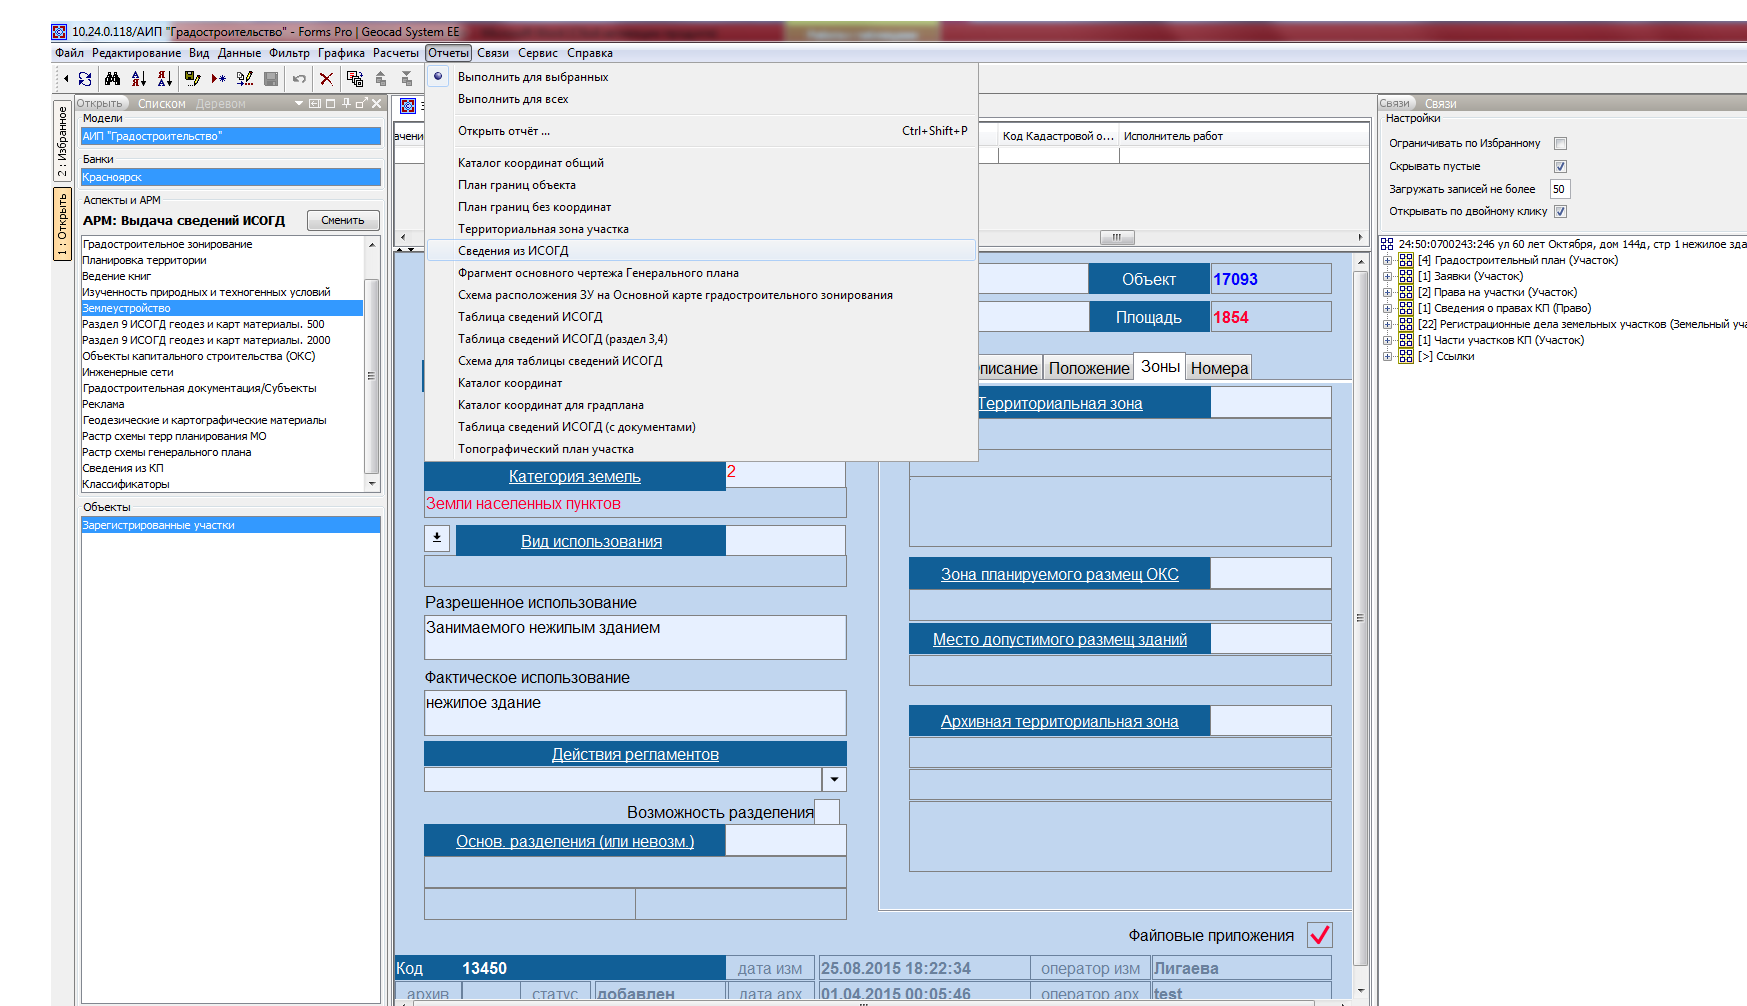Switch to the Положение tab
This screenshot has width=1747, height=1006.
tap(1088, 368)
